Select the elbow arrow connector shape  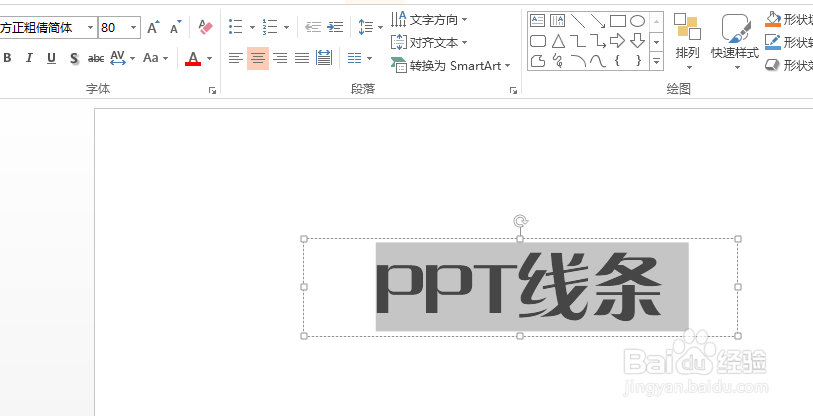(x=598, y=41)
